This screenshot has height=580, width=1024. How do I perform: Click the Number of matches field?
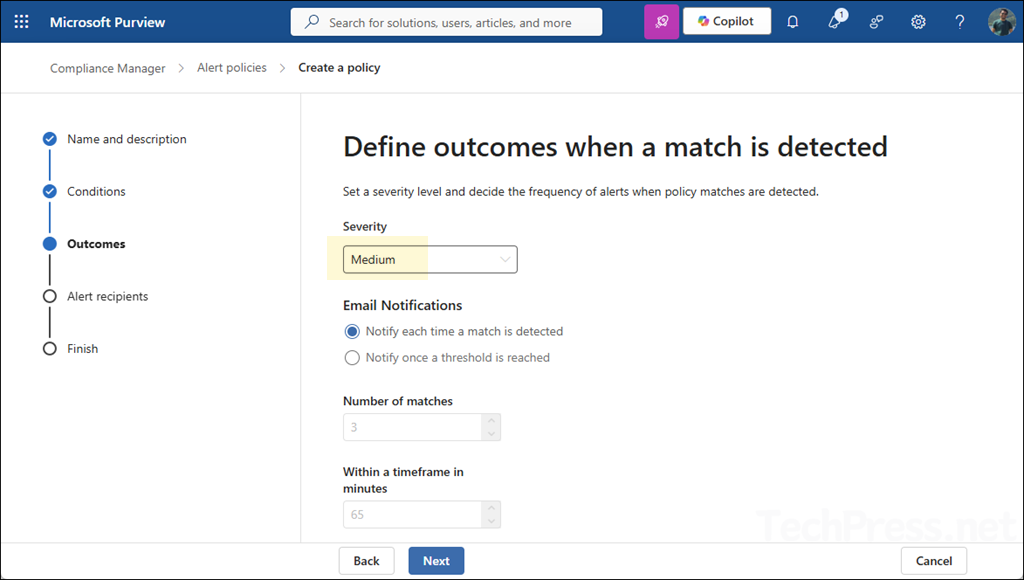pos(413,427)
